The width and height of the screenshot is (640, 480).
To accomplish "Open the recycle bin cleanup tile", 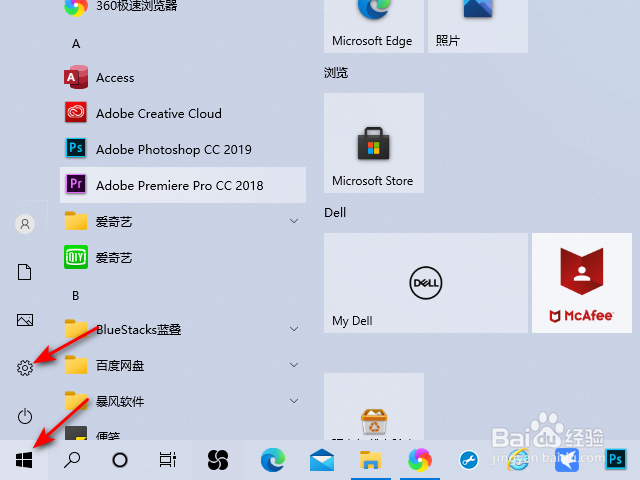I will [x=374, y=407].
